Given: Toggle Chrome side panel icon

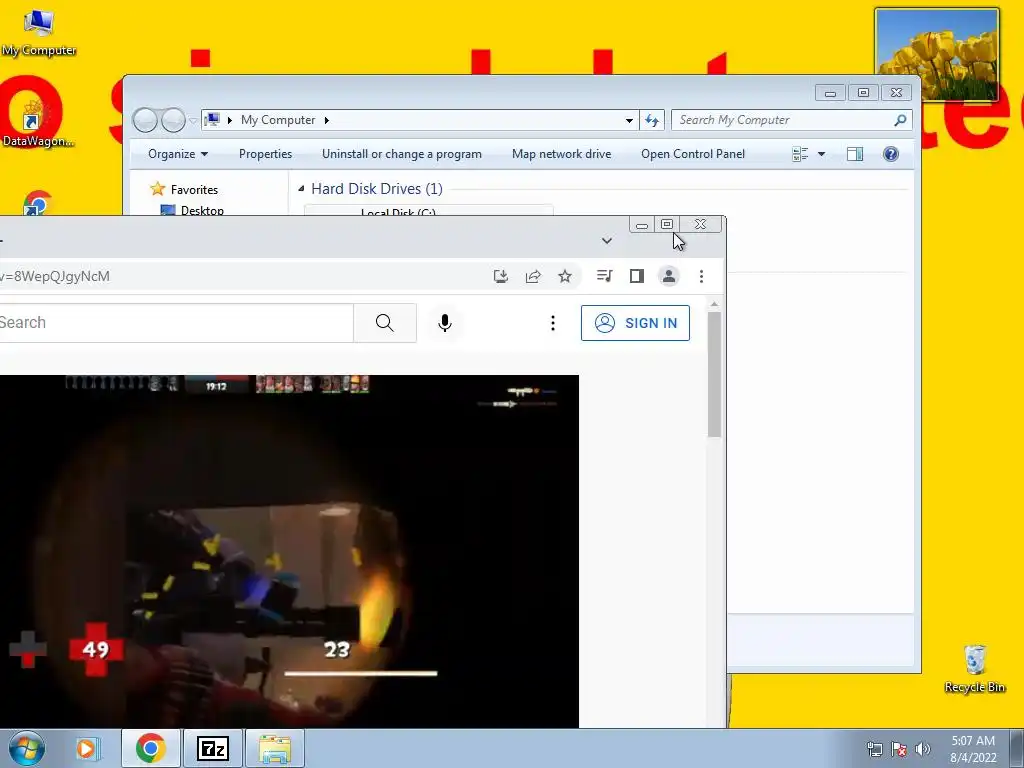Looking at the screenshot, I should pos(637,276).
